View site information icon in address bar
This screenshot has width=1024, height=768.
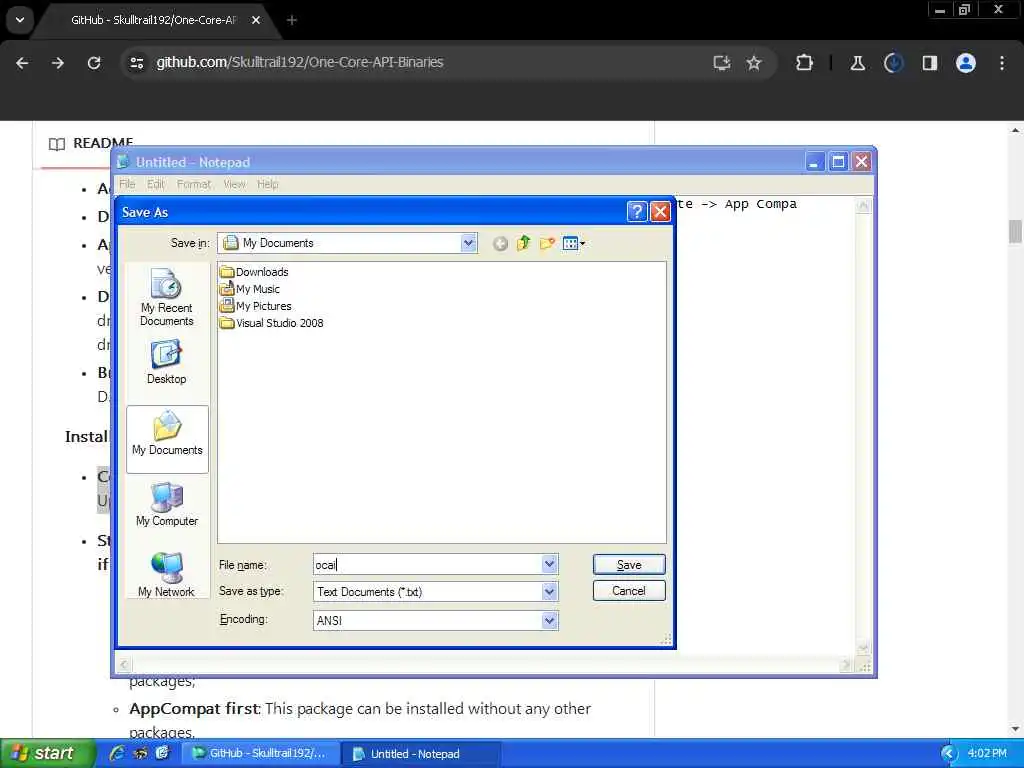tap(136, 63)
